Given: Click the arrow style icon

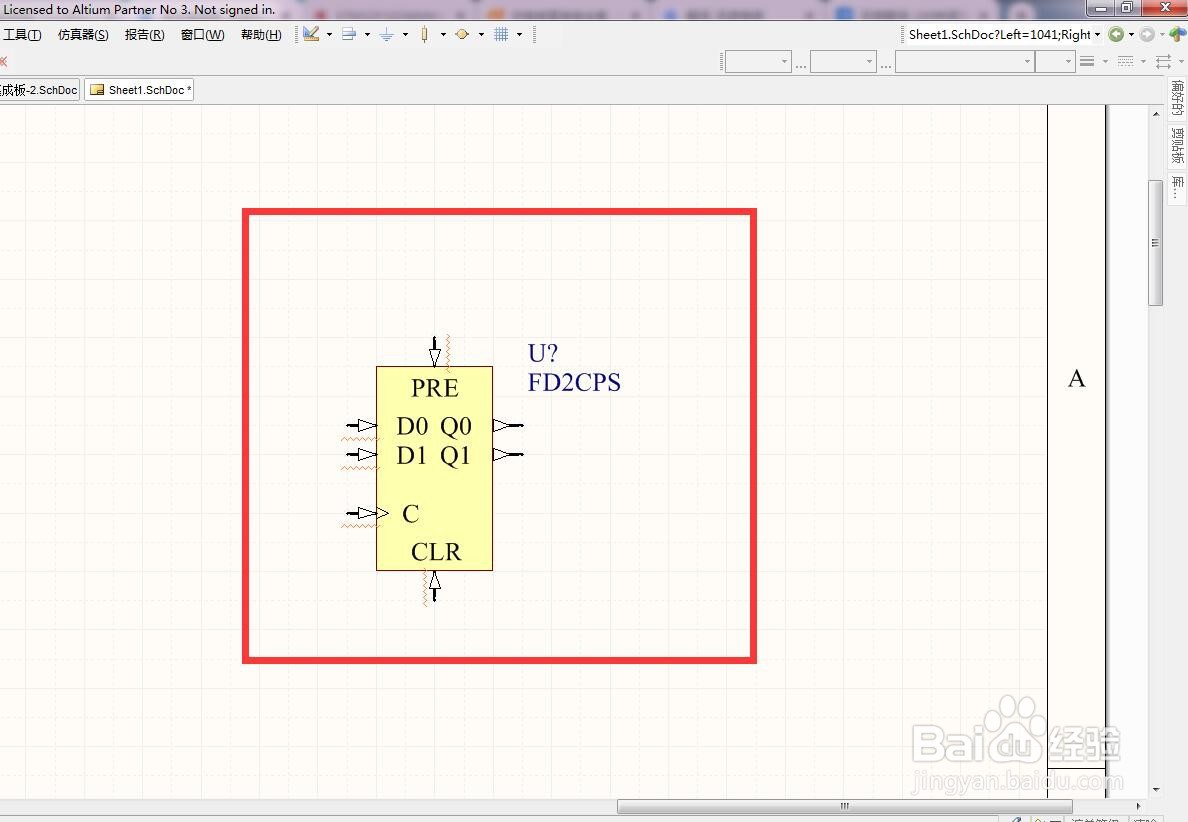Looking at the screenshot, I should click(1164, 61).
